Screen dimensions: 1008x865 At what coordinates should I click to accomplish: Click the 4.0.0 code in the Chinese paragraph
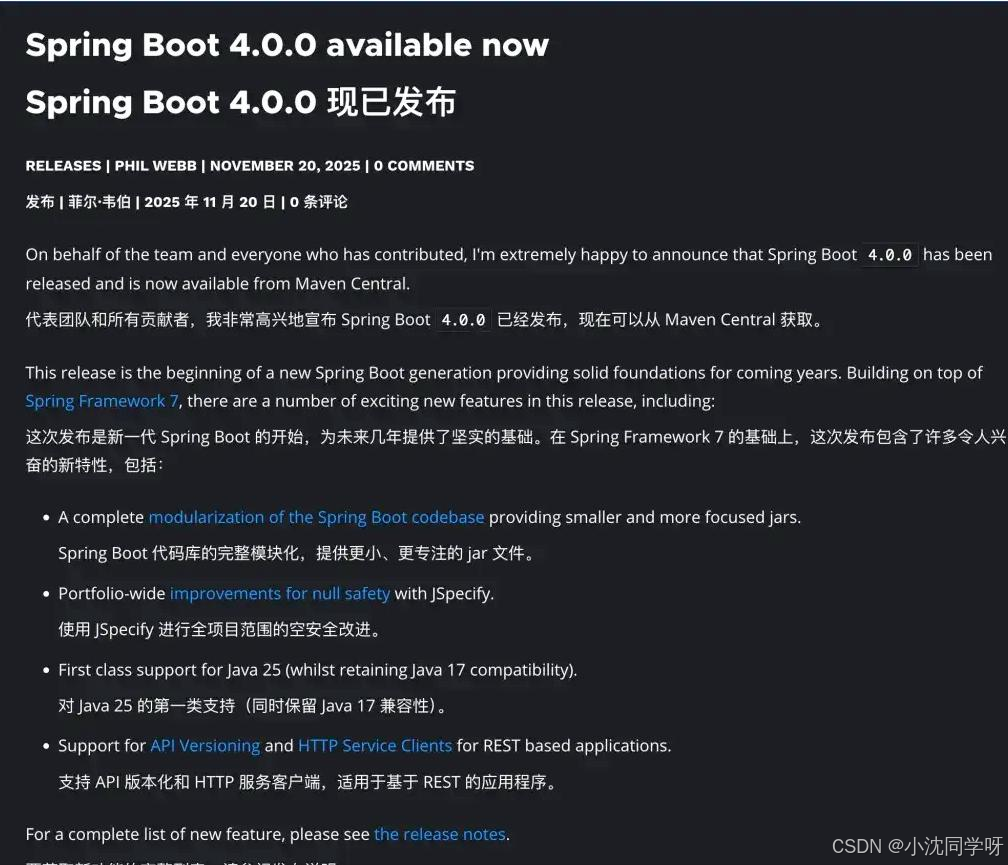coord(464,319)
